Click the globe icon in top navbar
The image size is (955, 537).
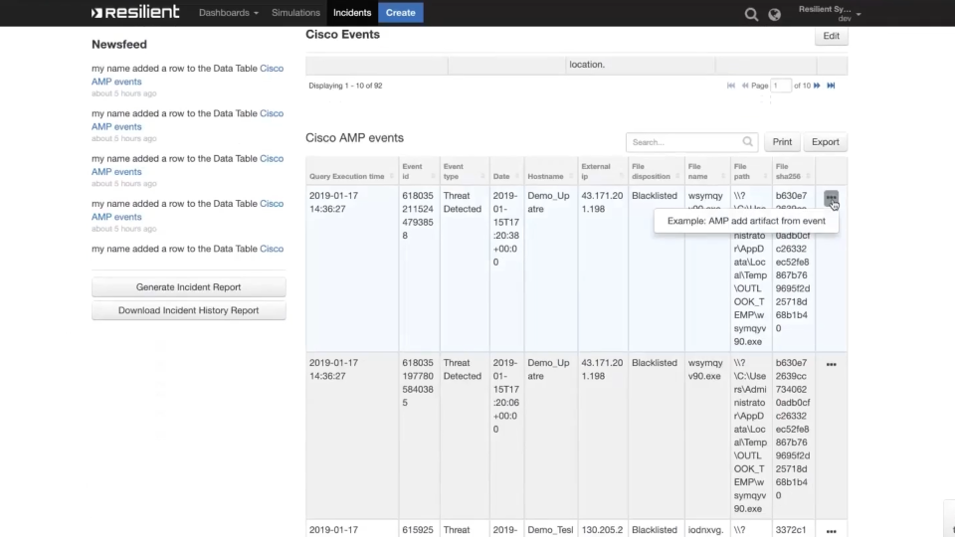(774, 14)
